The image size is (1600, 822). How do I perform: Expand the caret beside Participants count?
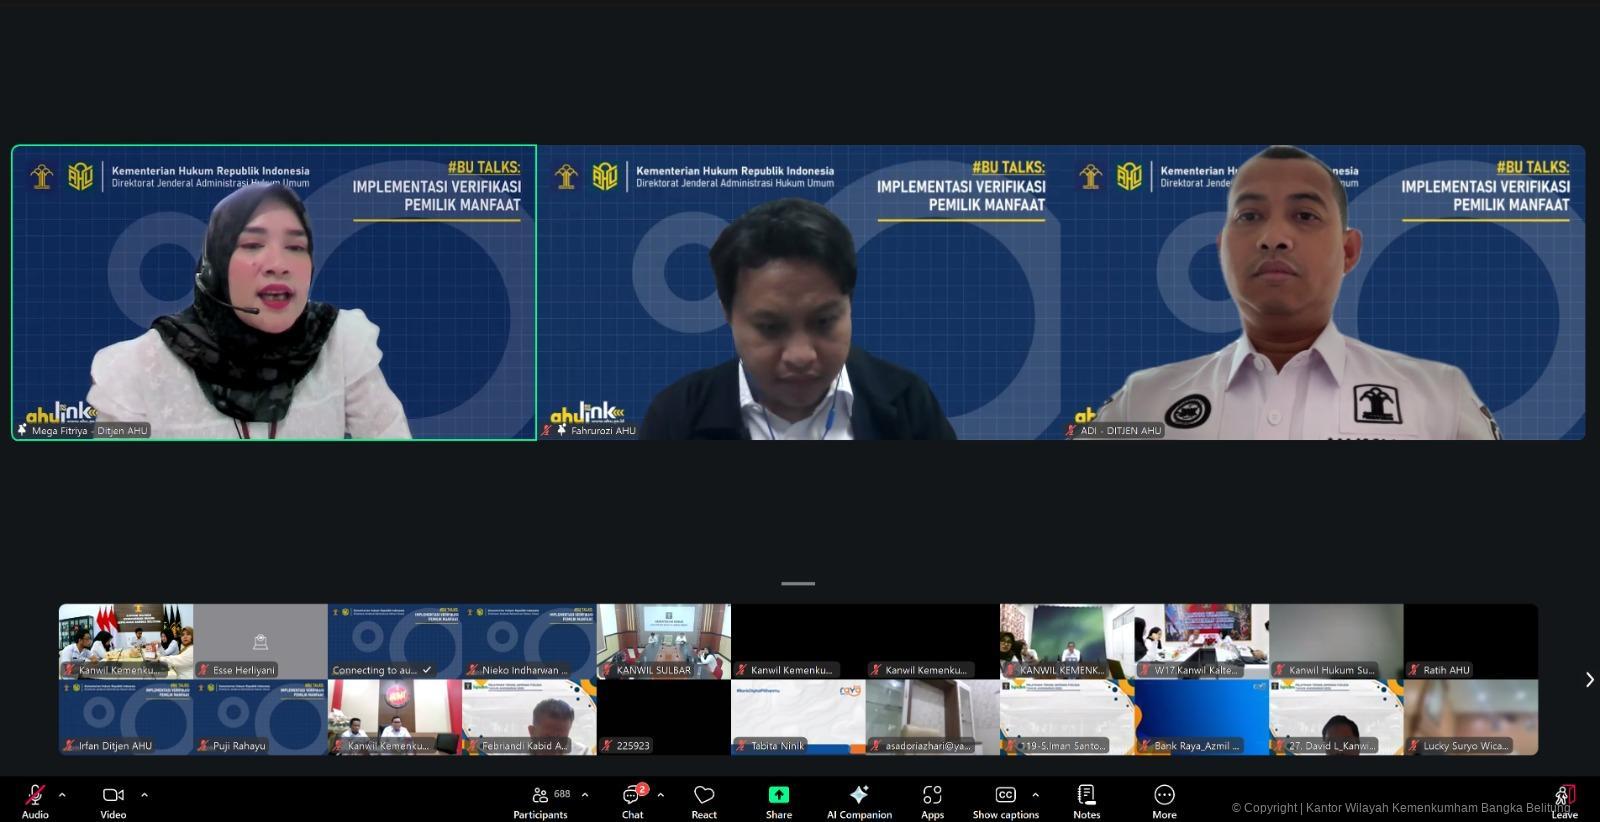click(x=585, y=795)
